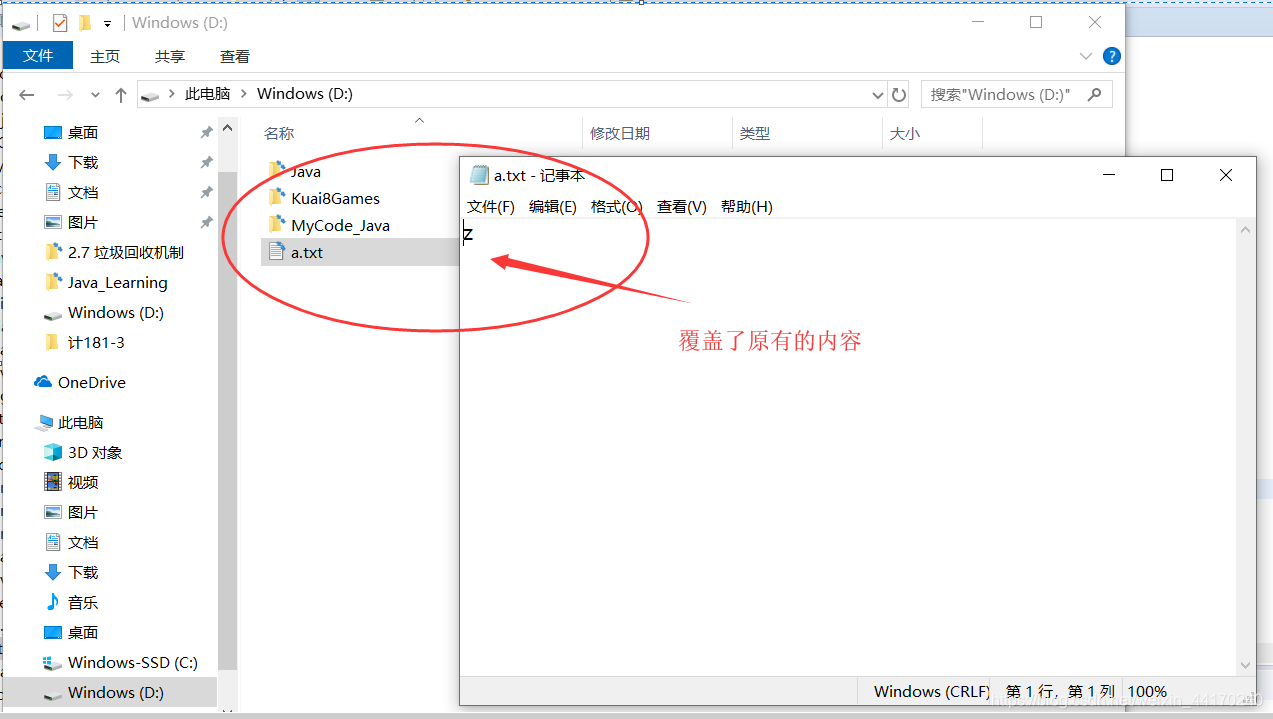Click the Explorer back arrow

[x=27, y=95]
